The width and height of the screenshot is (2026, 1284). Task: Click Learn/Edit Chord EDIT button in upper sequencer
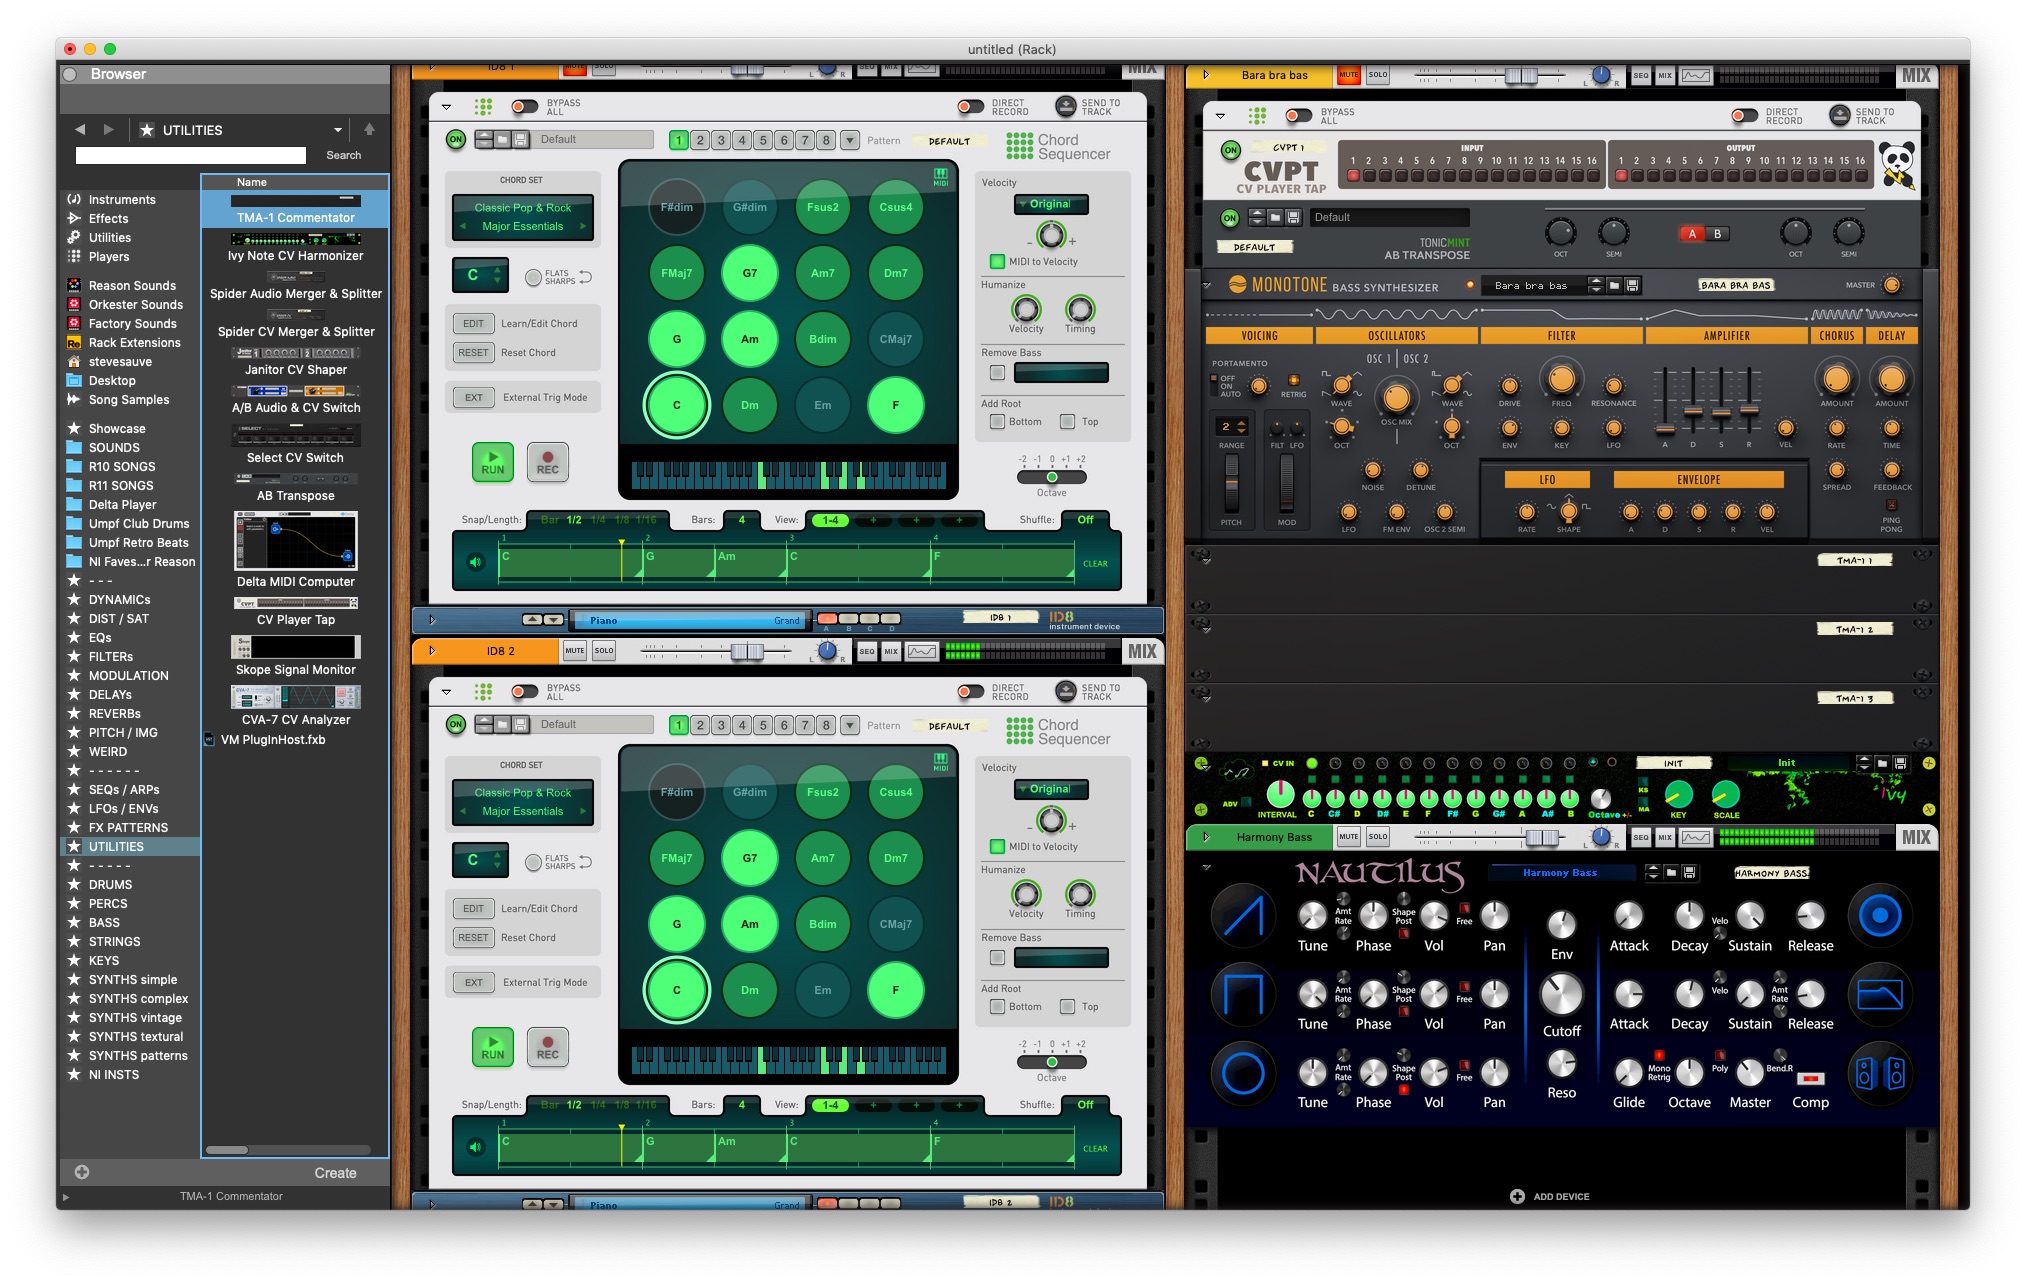473,324
